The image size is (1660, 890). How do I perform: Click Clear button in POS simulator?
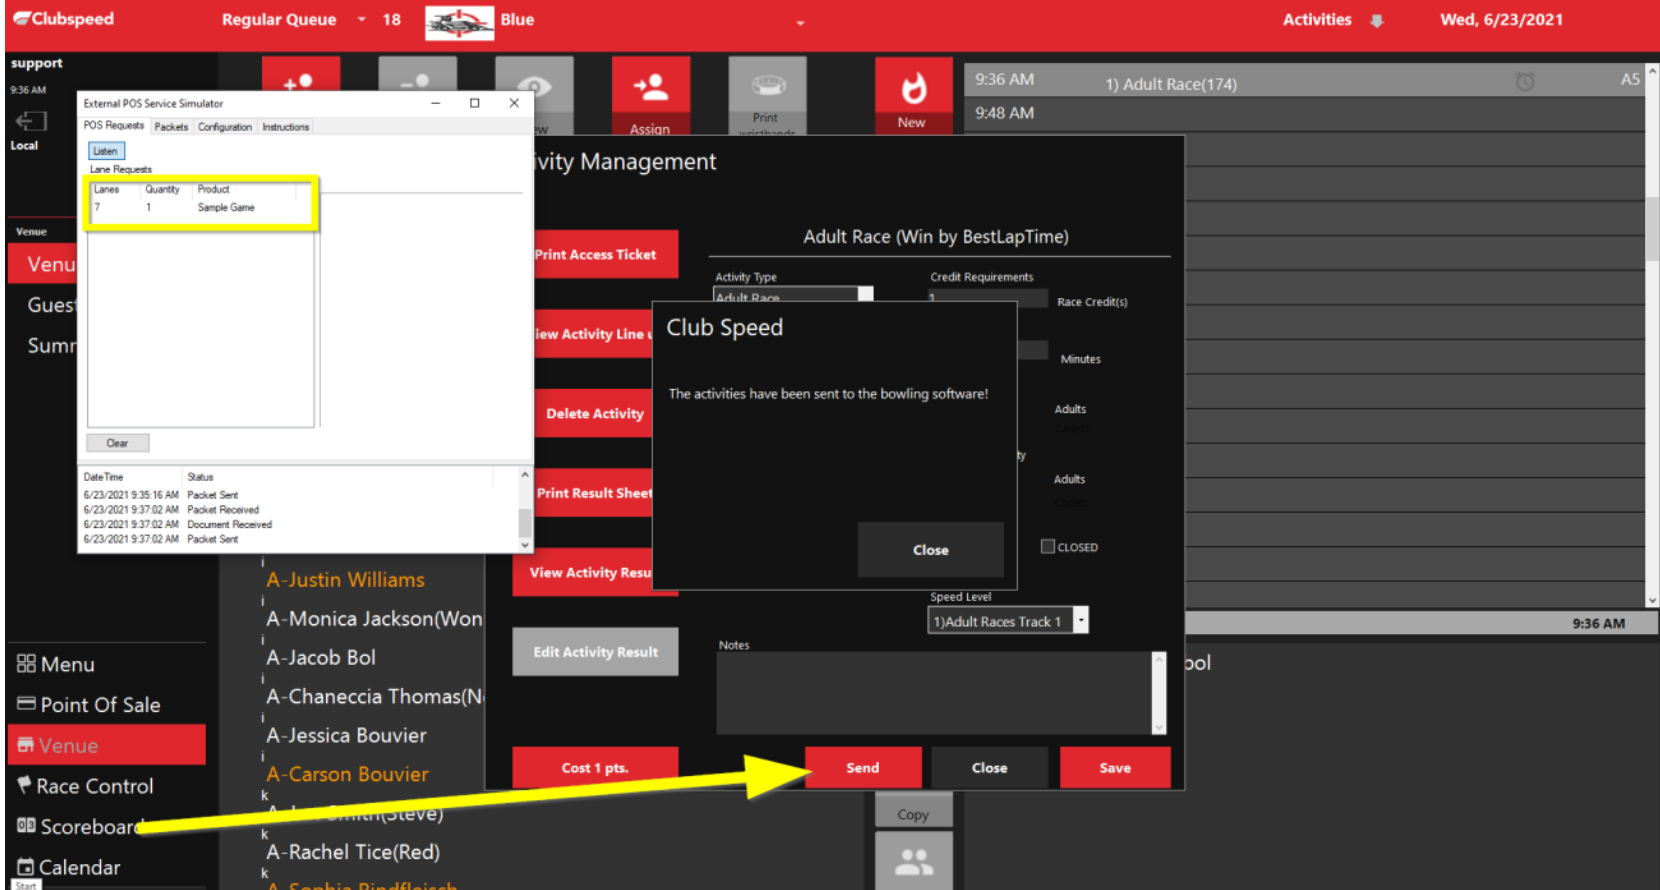coord(117,443)
